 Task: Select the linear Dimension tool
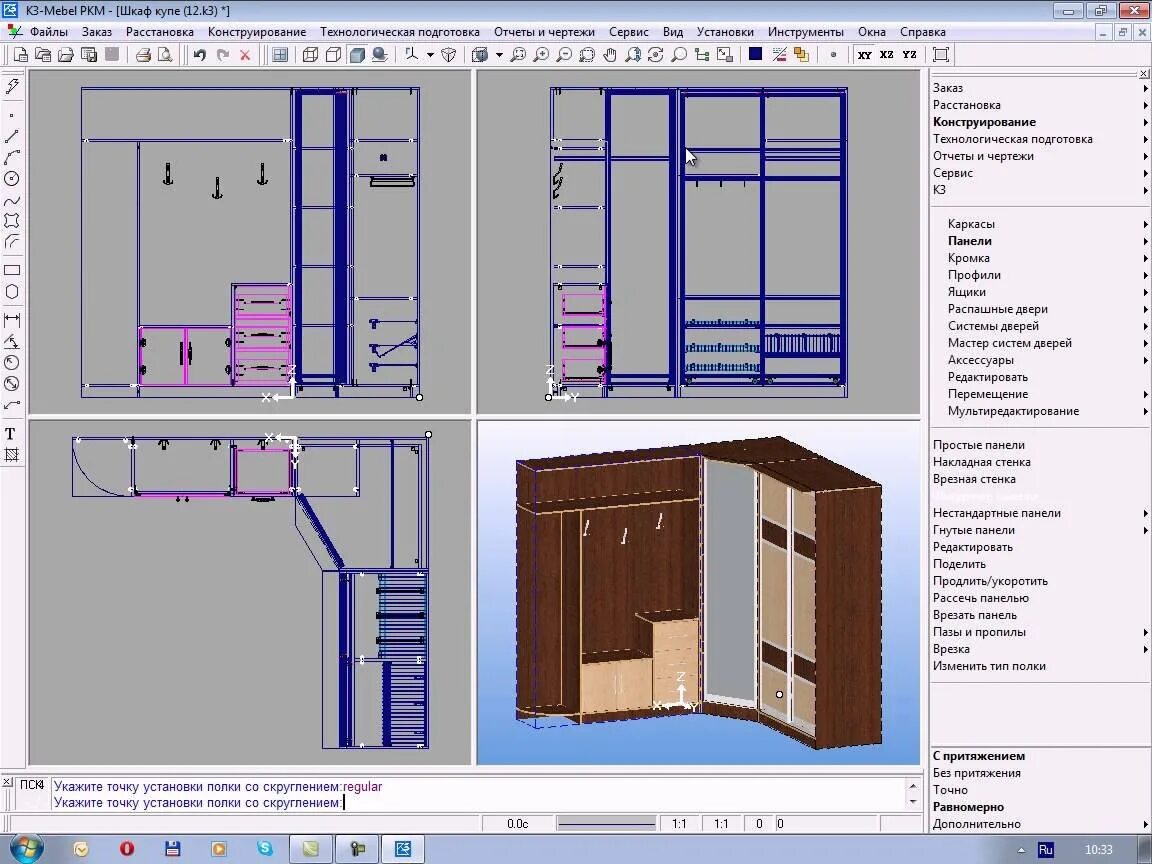12,320
